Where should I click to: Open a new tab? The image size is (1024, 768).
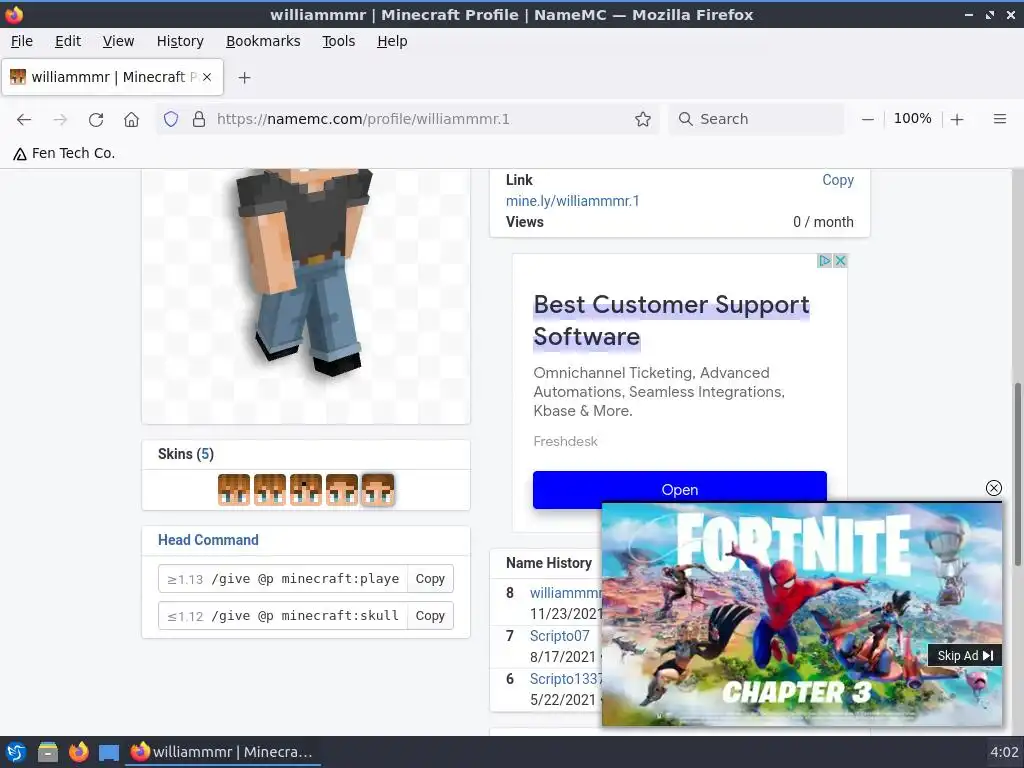pos(244,78)
